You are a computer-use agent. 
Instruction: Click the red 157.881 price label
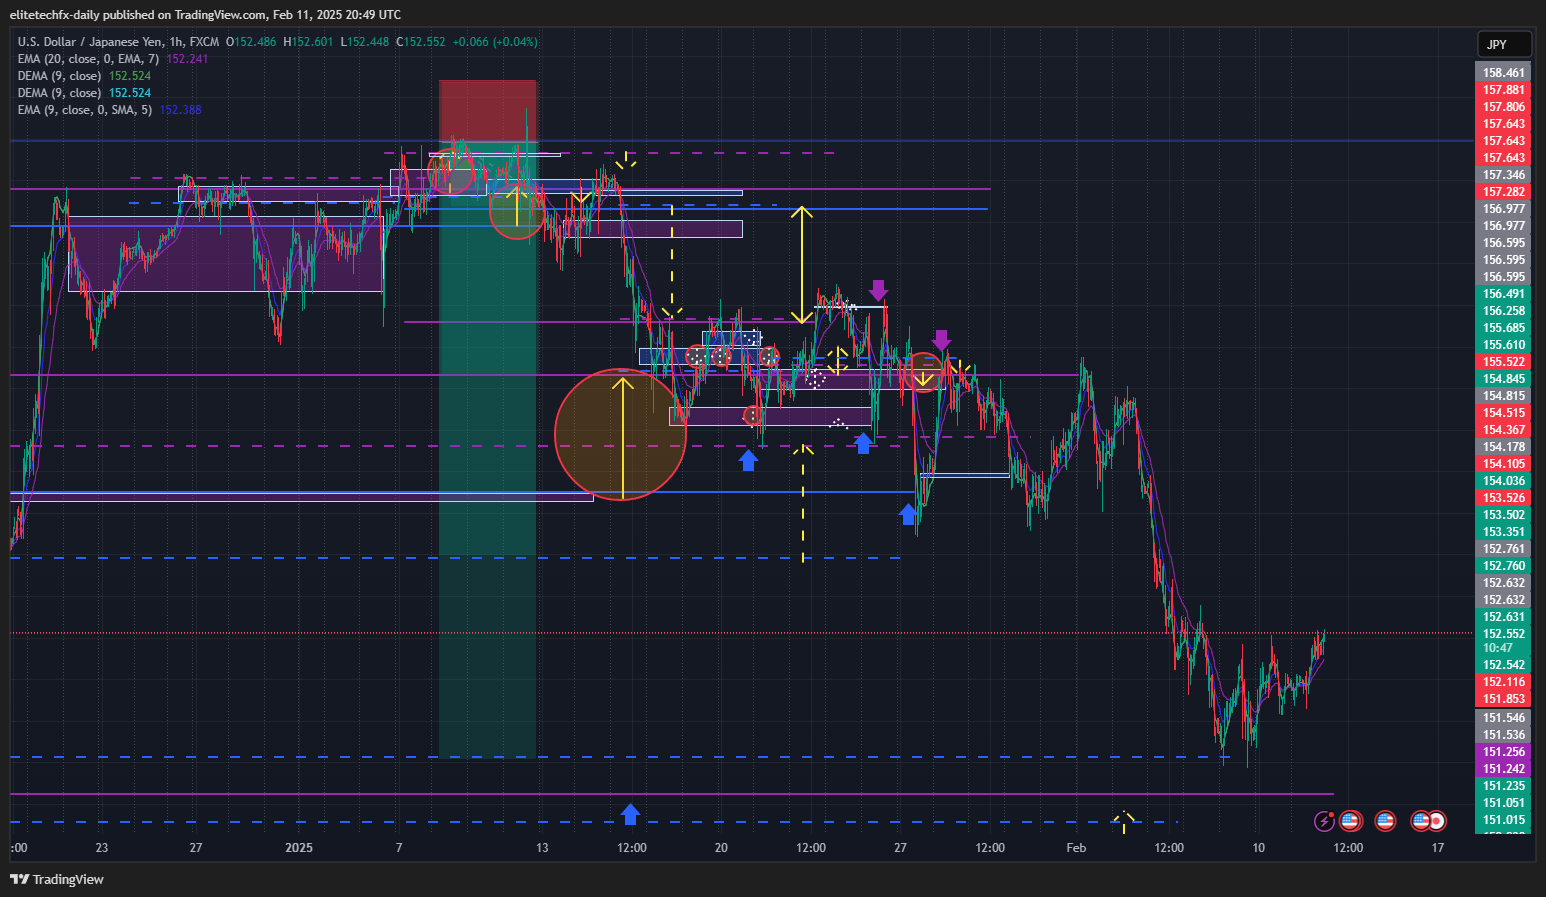(1503, 90)
